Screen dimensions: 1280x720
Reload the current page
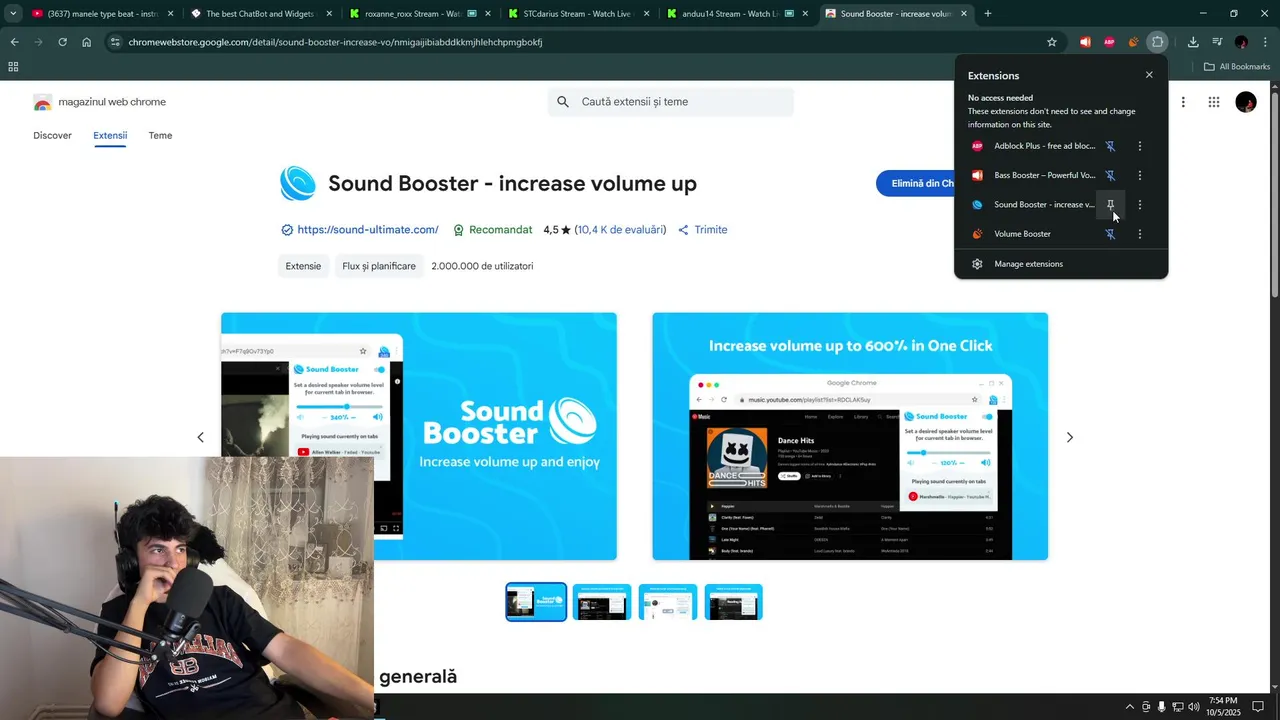click(62, 42)
